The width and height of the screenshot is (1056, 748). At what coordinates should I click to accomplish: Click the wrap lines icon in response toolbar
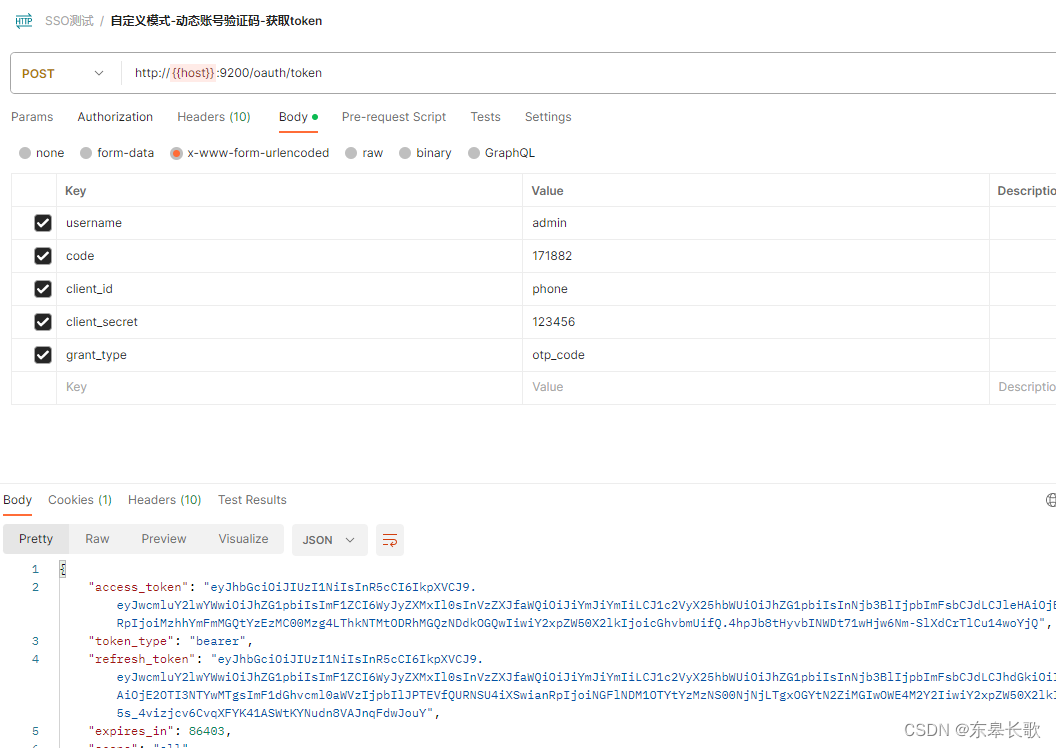(389, 539)
